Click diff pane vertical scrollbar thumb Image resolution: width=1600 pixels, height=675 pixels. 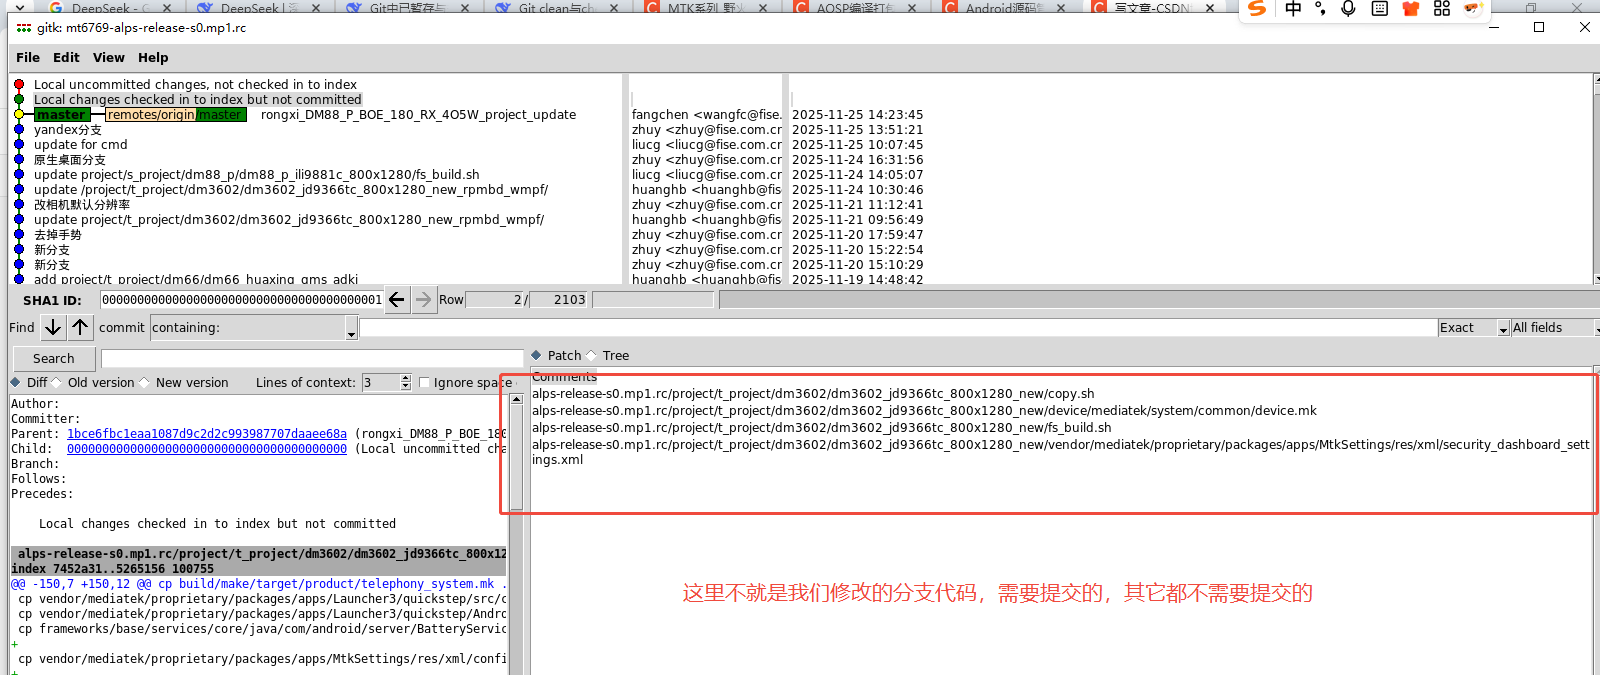click(x=516, y=457)
